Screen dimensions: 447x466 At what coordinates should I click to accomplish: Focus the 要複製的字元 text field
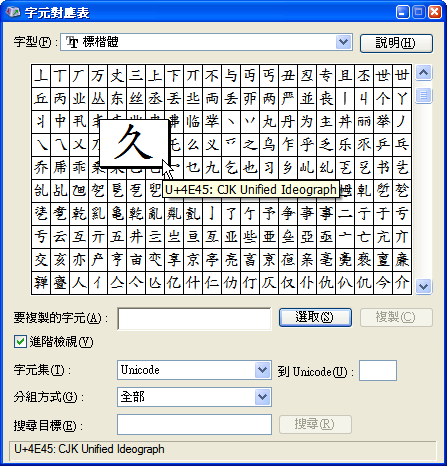coord(194,319)
